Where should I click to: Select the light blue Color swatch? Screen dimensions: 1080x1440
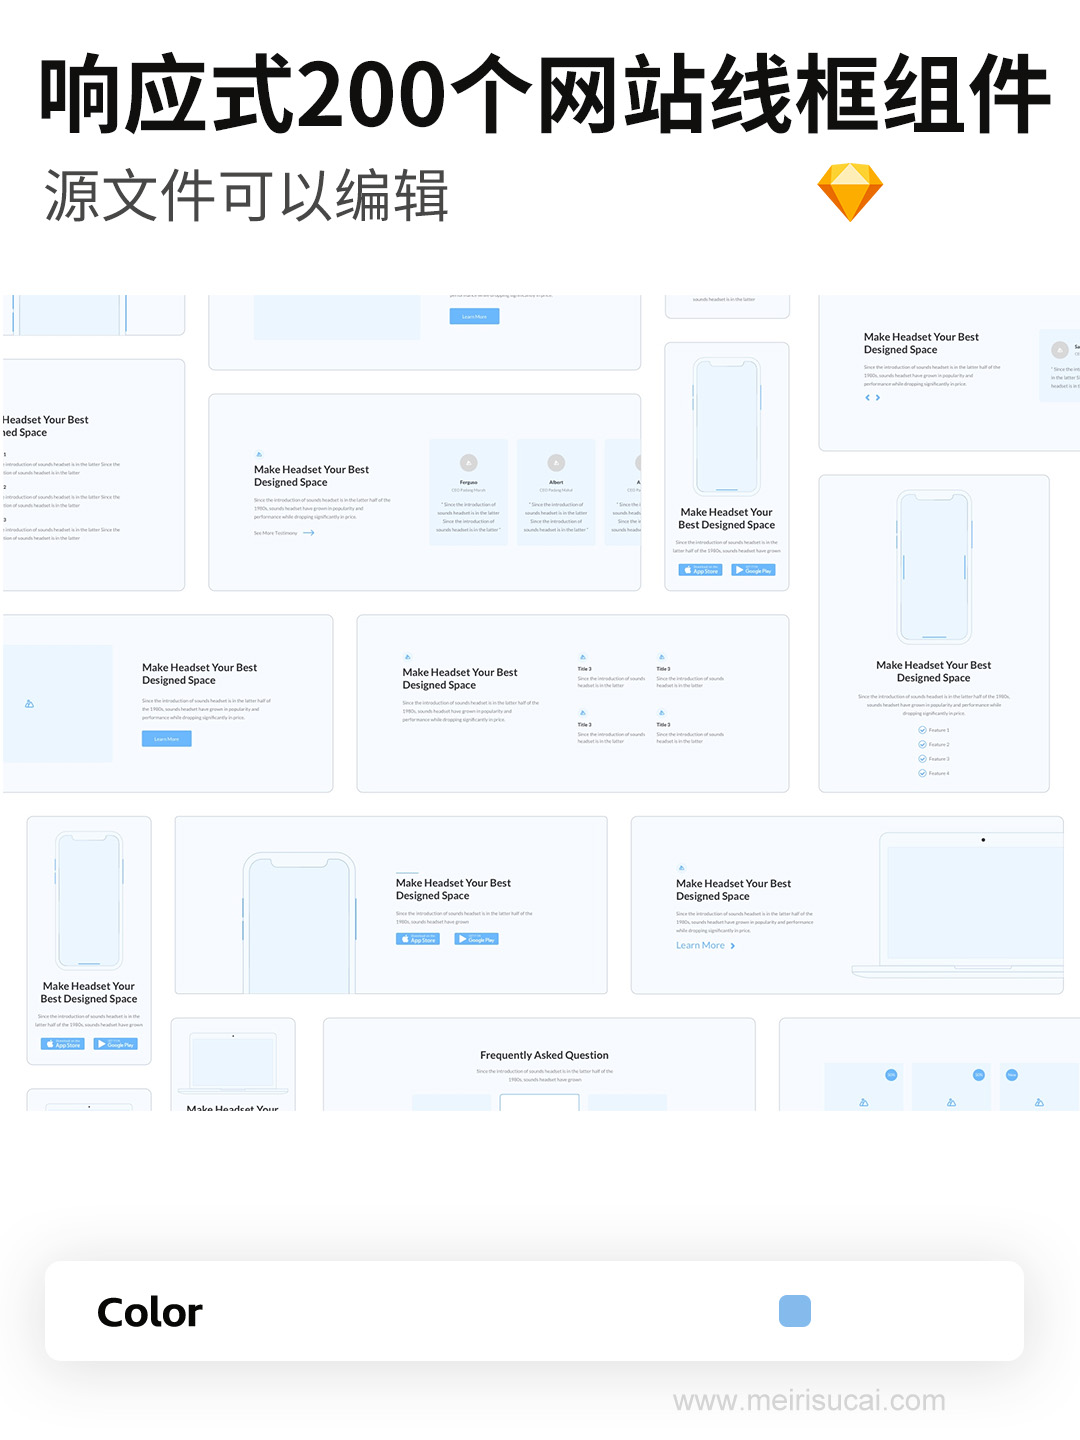tap(794, 1311)
